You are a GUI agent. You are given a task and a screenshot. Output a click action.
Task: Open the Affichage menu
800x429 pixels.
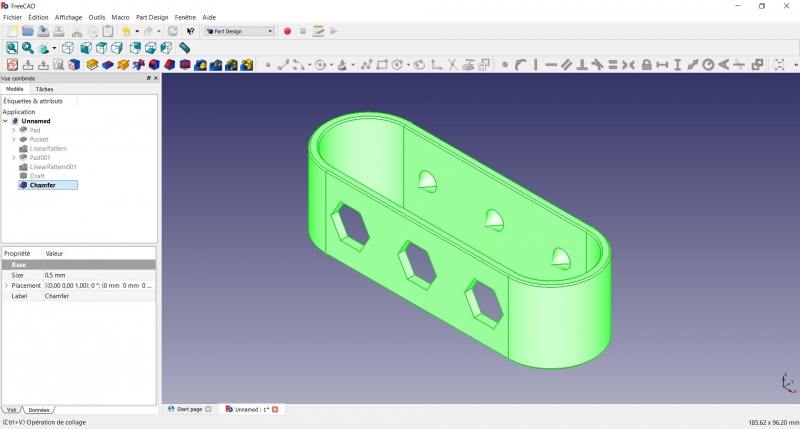[68, 17]
